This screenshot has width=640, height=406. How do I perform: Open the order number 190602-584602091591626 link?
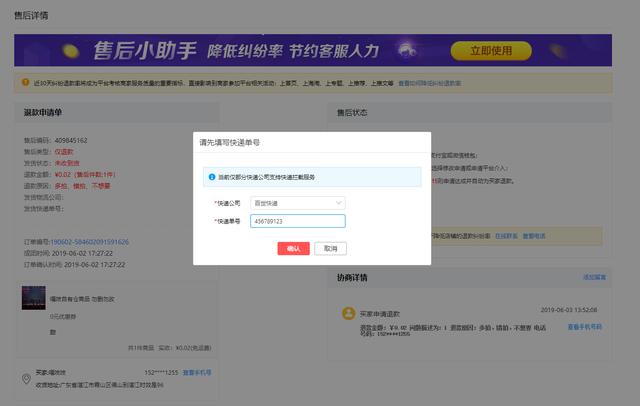pos(88,242)
